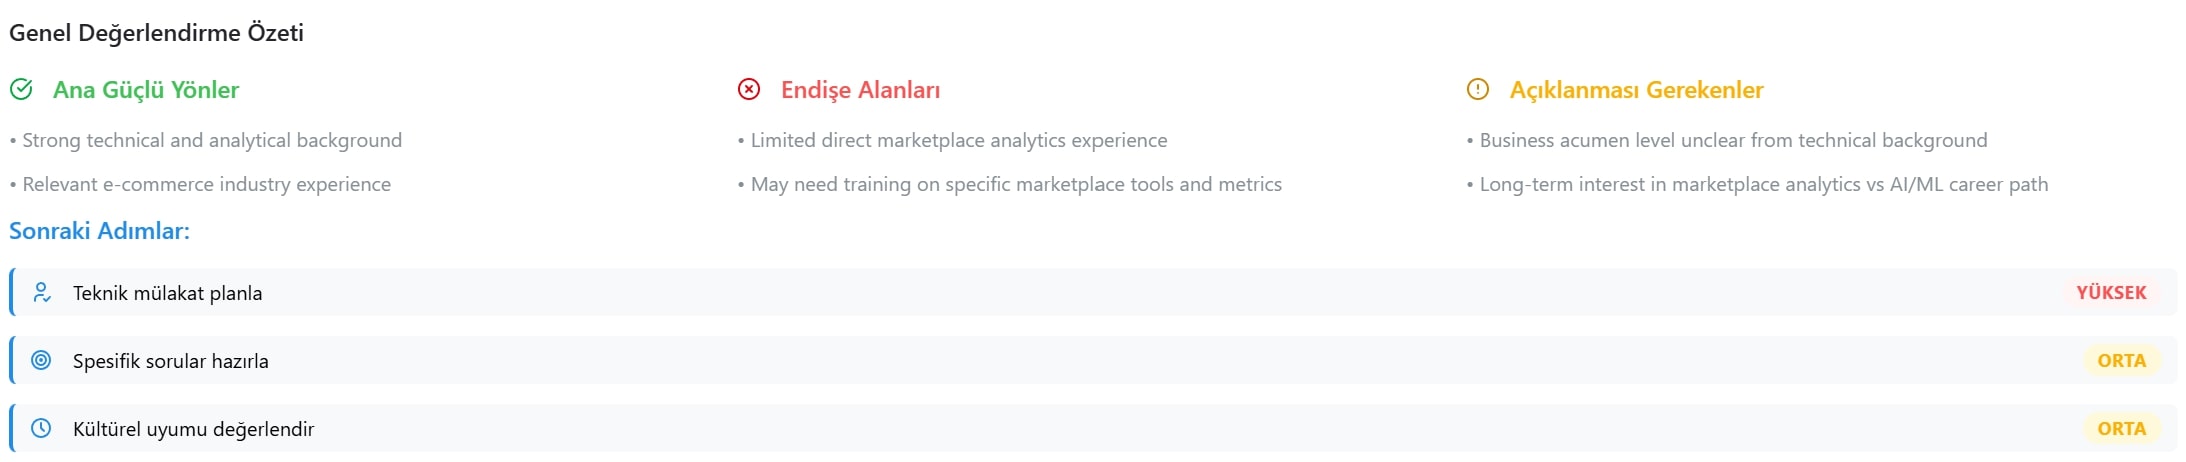The width and height of the screenshot is (2186, 462).
Task: Open the Teknik mülakat planla step
Action: 168,293
